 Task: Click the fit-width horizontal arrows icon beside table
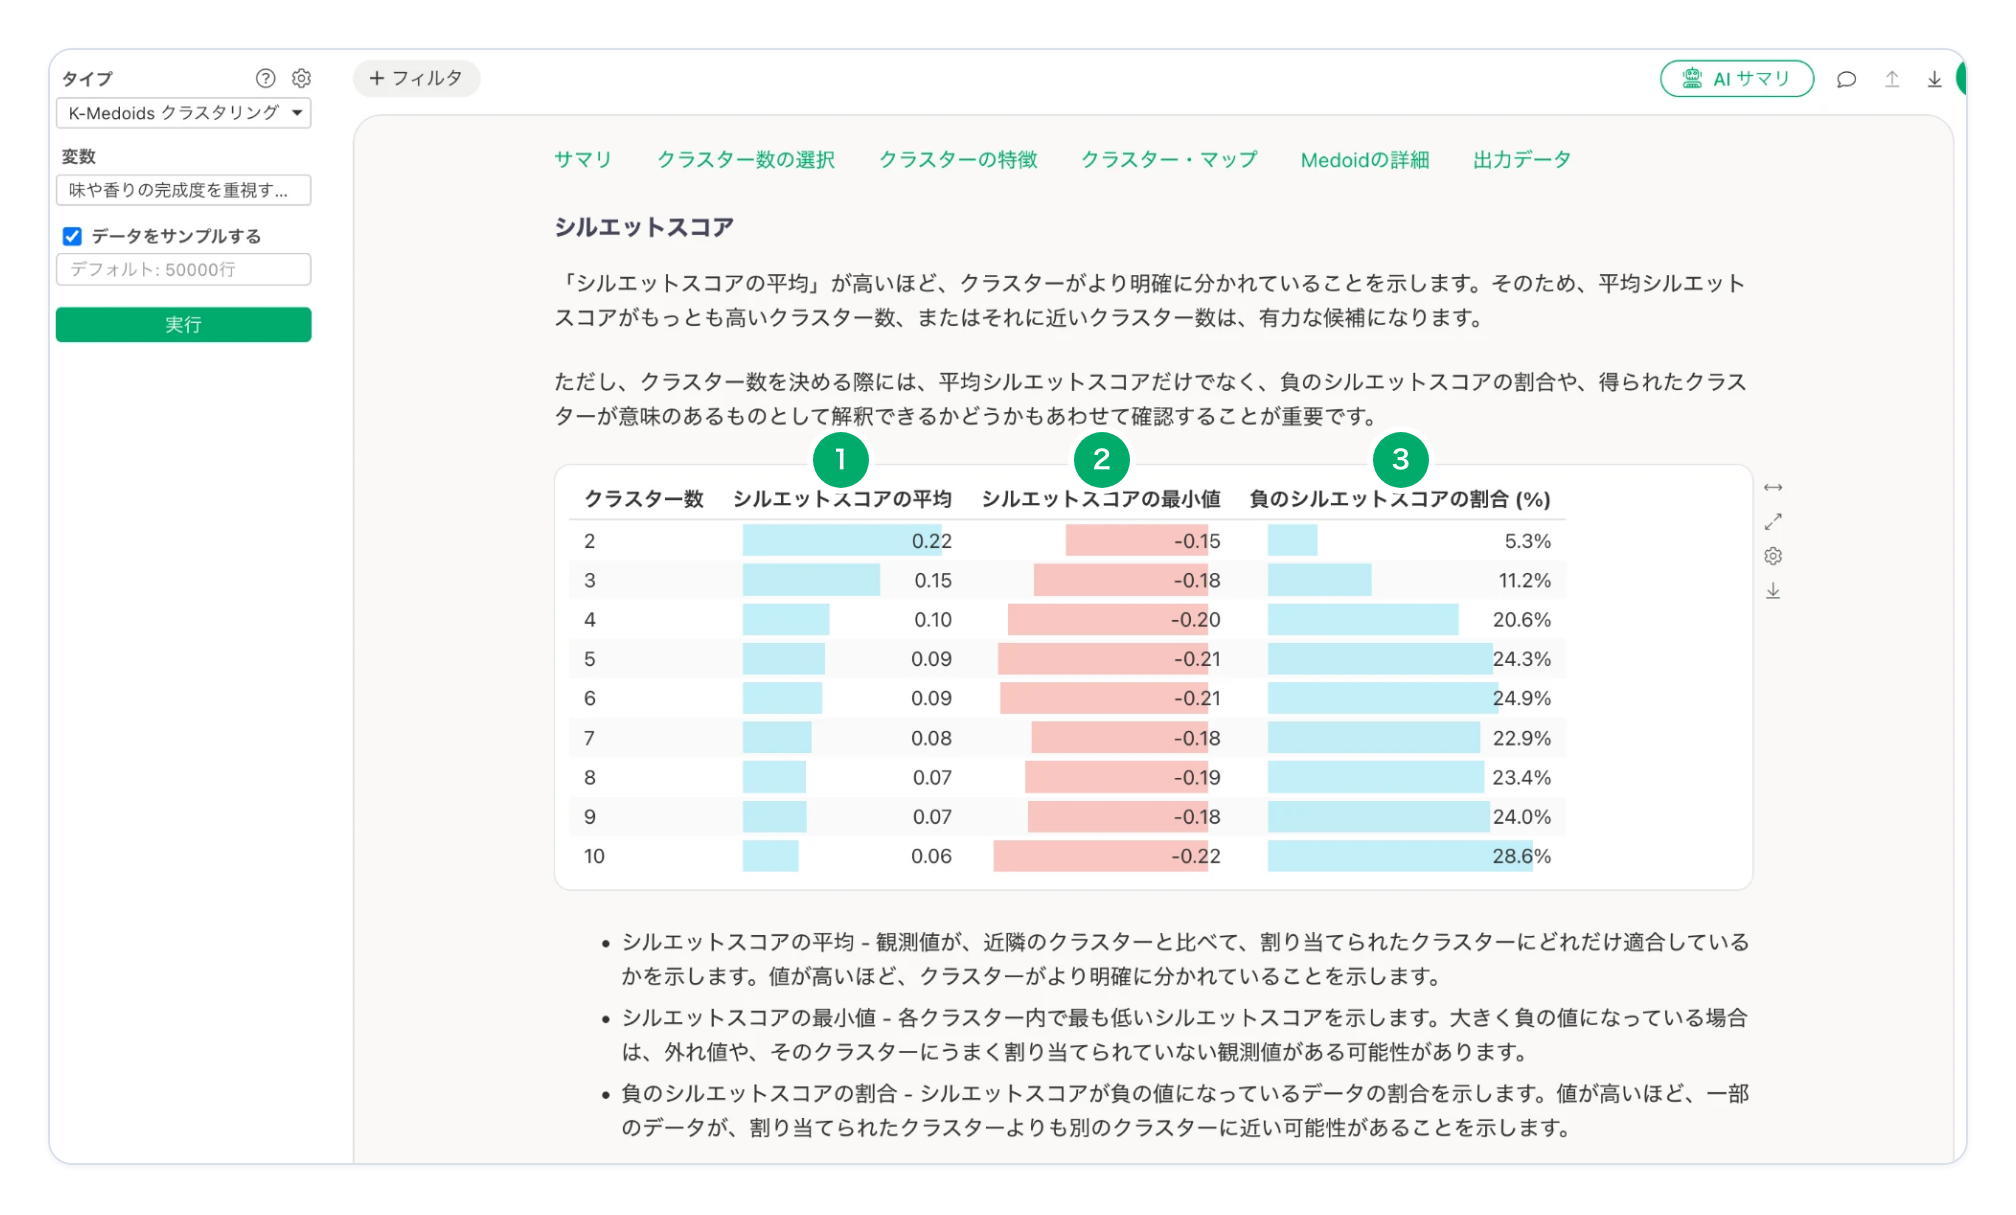1773,487
